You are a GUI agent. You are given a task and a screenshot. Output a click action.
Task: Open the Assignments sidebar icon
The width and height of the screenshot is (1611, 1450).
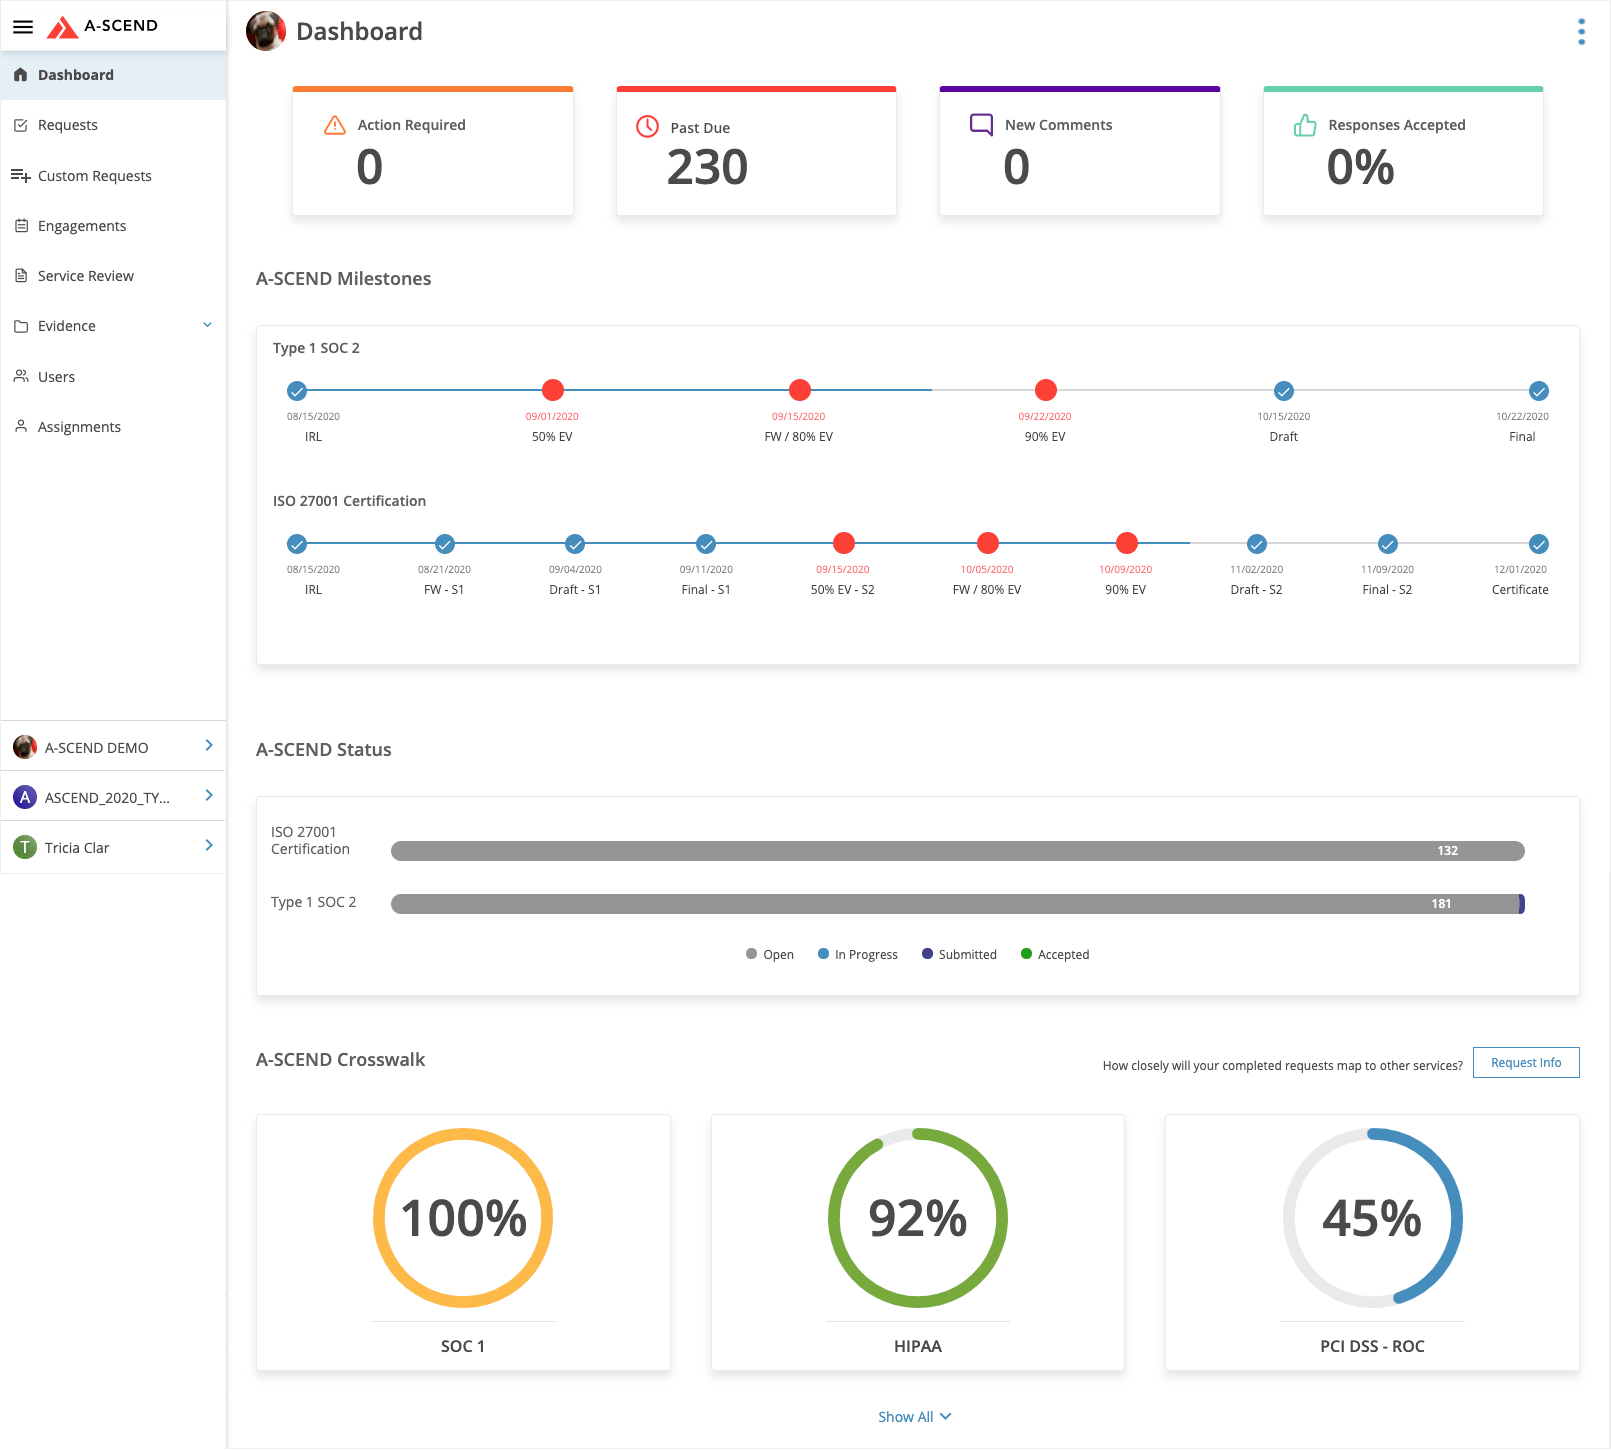(x=21, y=426)
